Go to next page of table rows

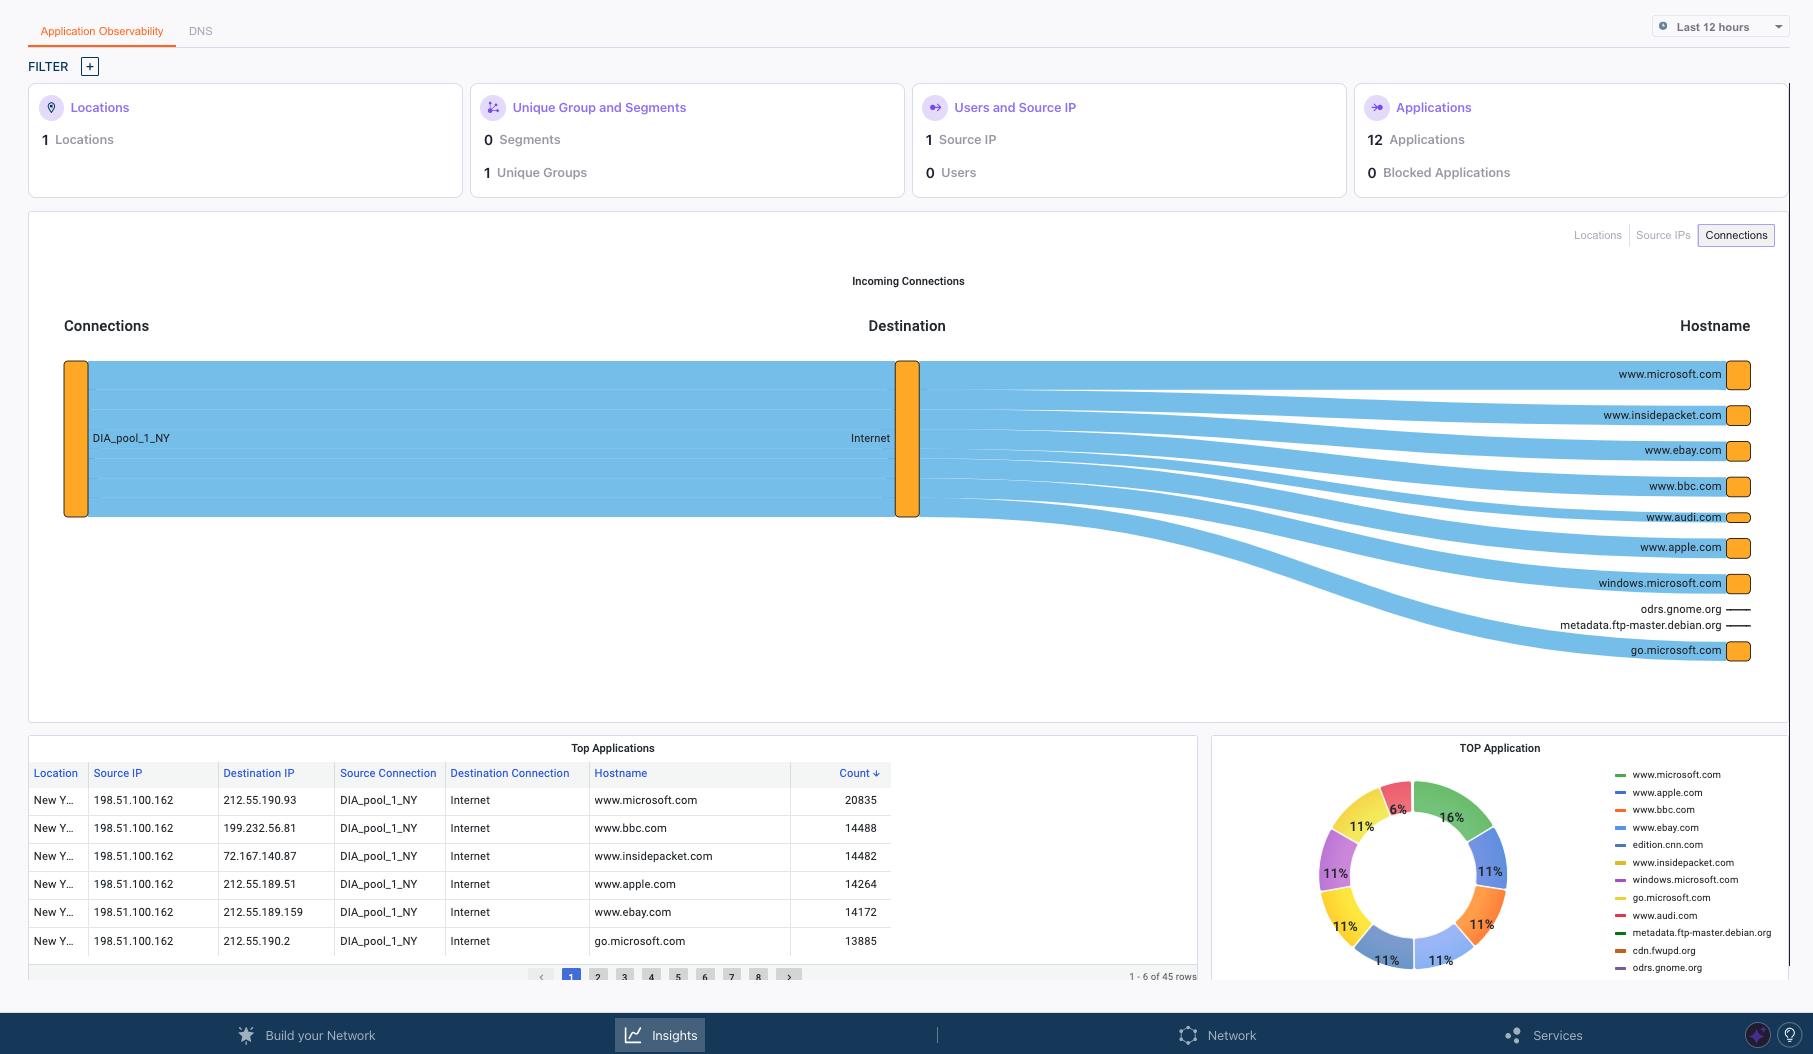coord(789,976)
